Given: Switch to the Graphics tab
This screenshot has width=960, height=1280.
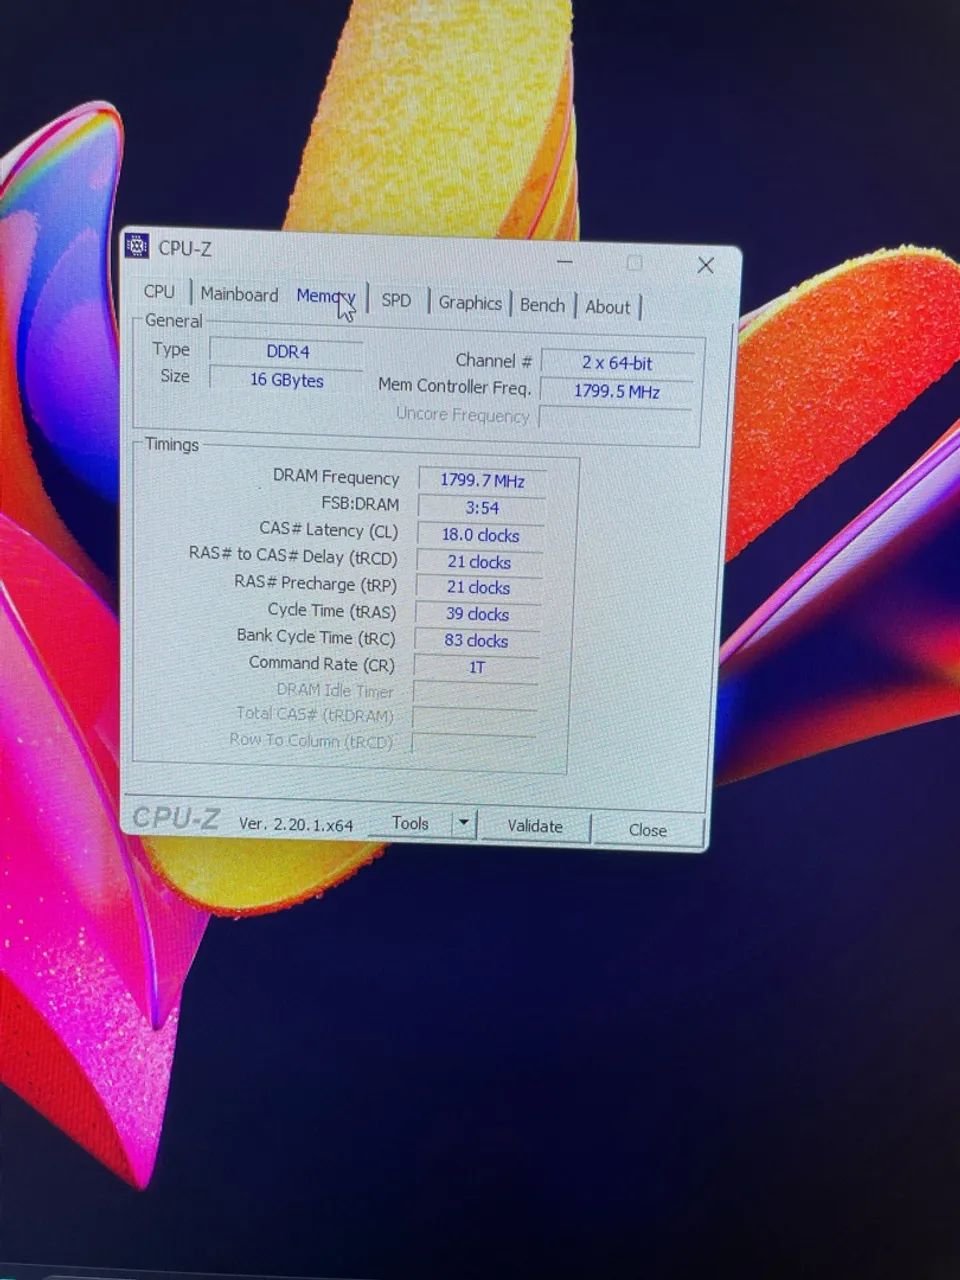Looking at the screenshot, I should [470, 302].
